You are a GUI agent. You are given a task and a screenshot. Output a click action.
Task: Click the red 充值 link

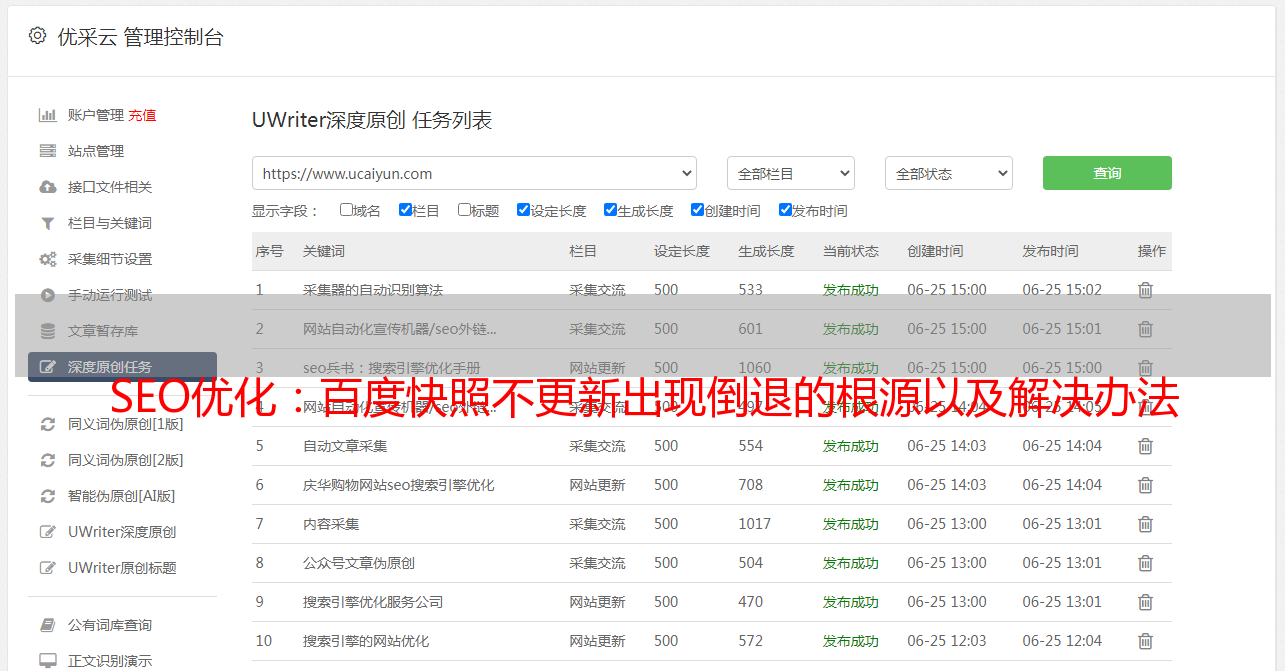click(x=142, y=115)
